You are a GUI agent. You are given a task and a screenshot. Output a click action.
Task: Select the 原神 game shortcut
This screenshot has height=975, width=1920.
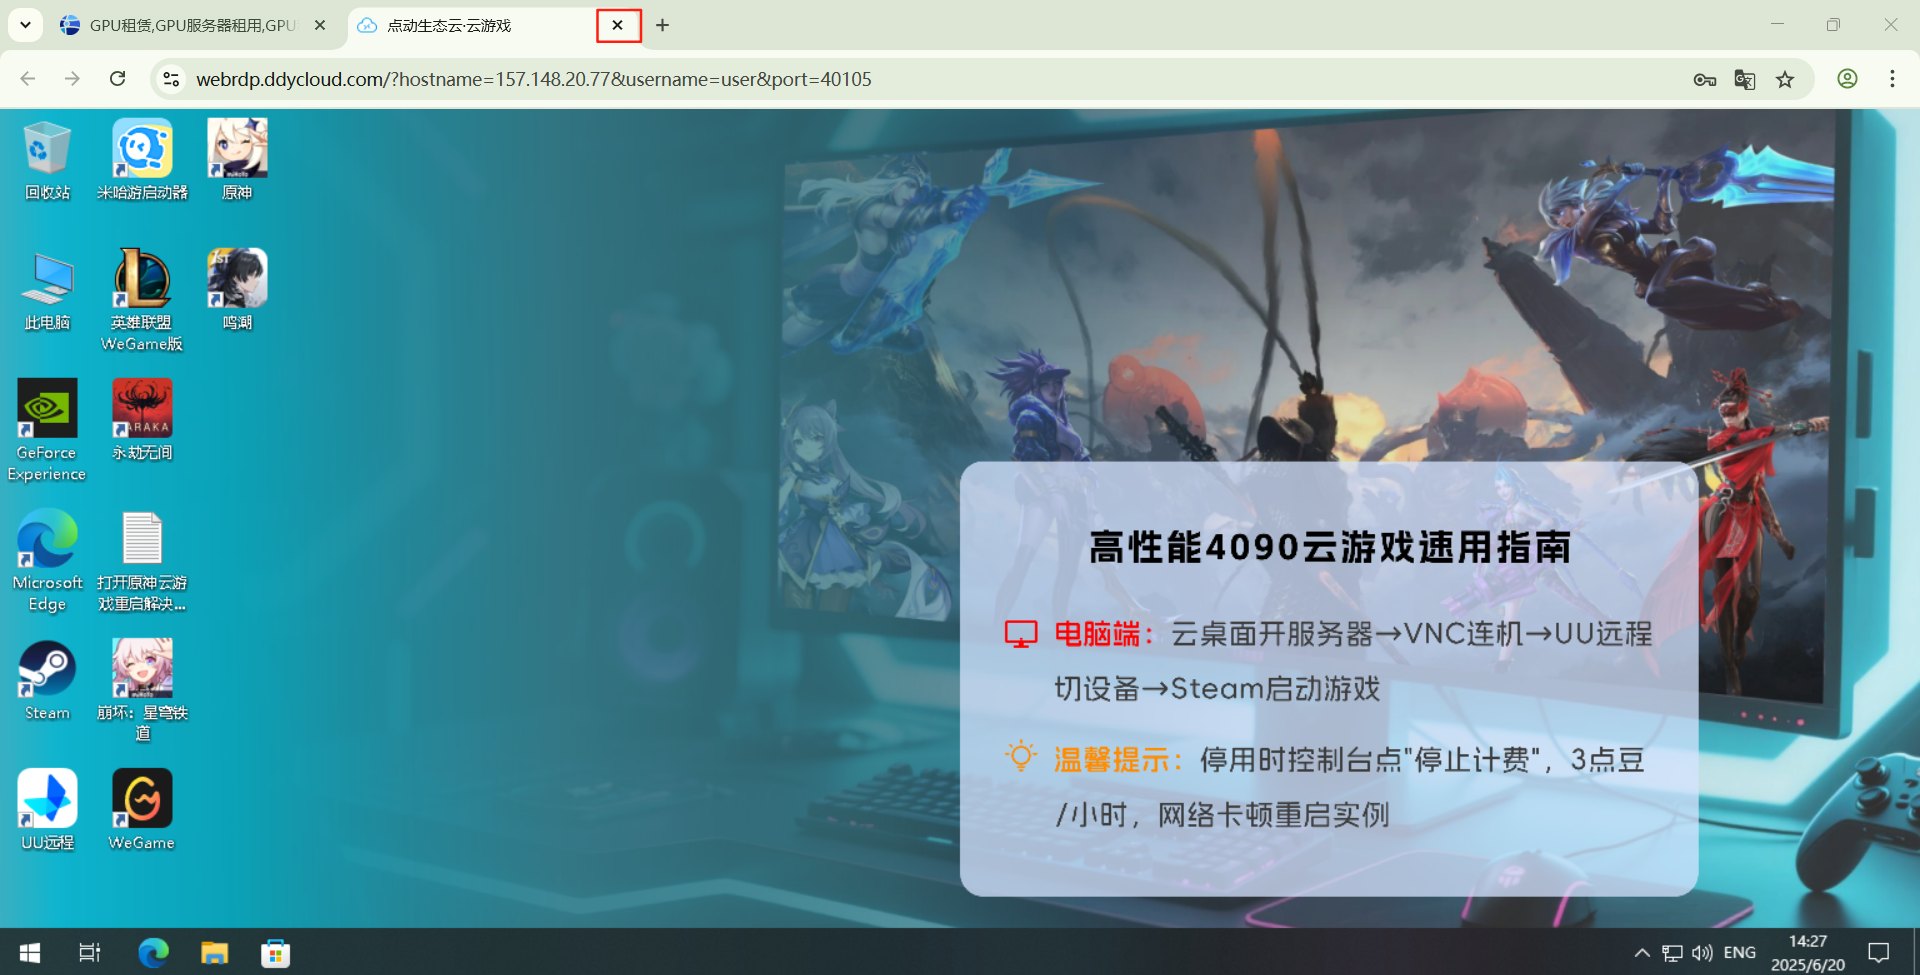(x=237, y=160)
